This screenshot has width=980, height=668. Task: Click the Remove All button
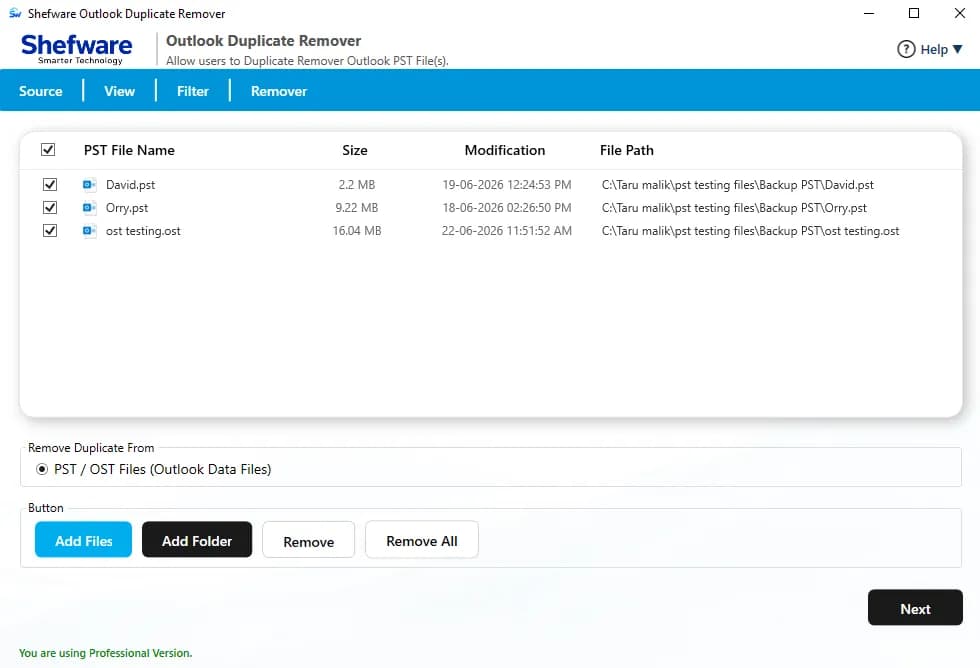(x=422, y=540)
